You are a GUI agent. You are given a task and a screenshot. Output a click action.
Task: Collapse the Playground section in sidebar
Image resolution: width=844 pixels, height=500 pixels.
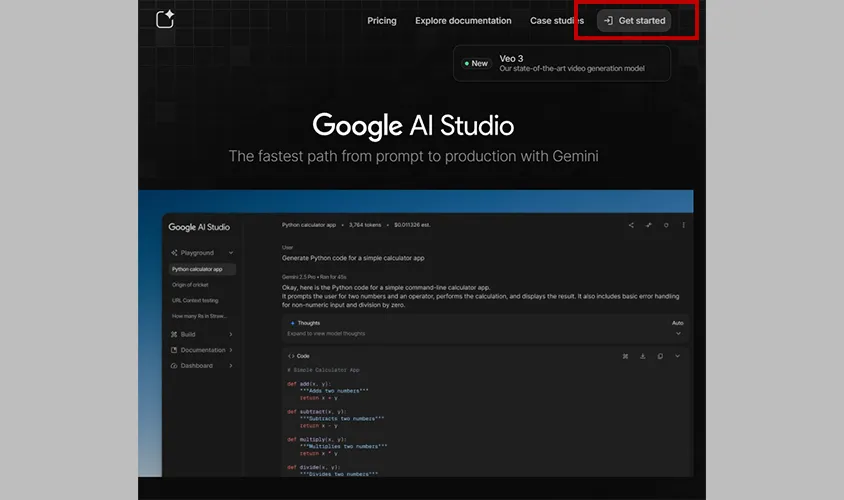[231, 253]
